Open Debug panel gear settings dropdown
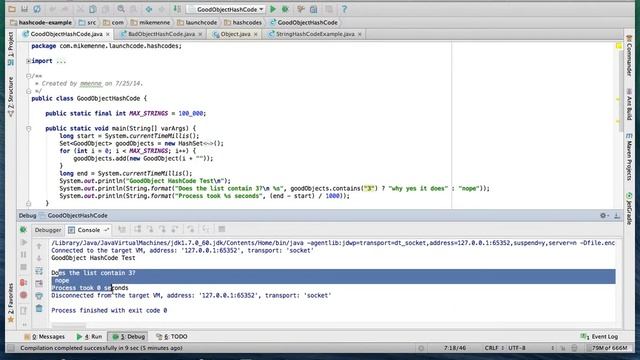This screenshot has width=640, height=360. [604, 216]
